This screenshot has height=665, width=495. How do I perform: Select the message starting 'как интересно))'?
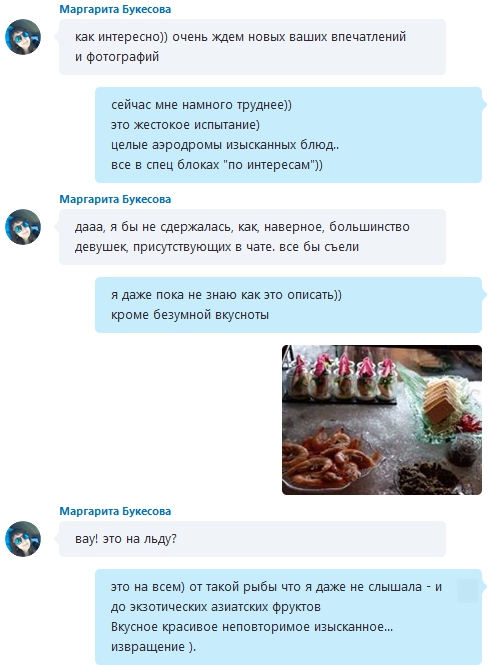click(x=252, y=47)
